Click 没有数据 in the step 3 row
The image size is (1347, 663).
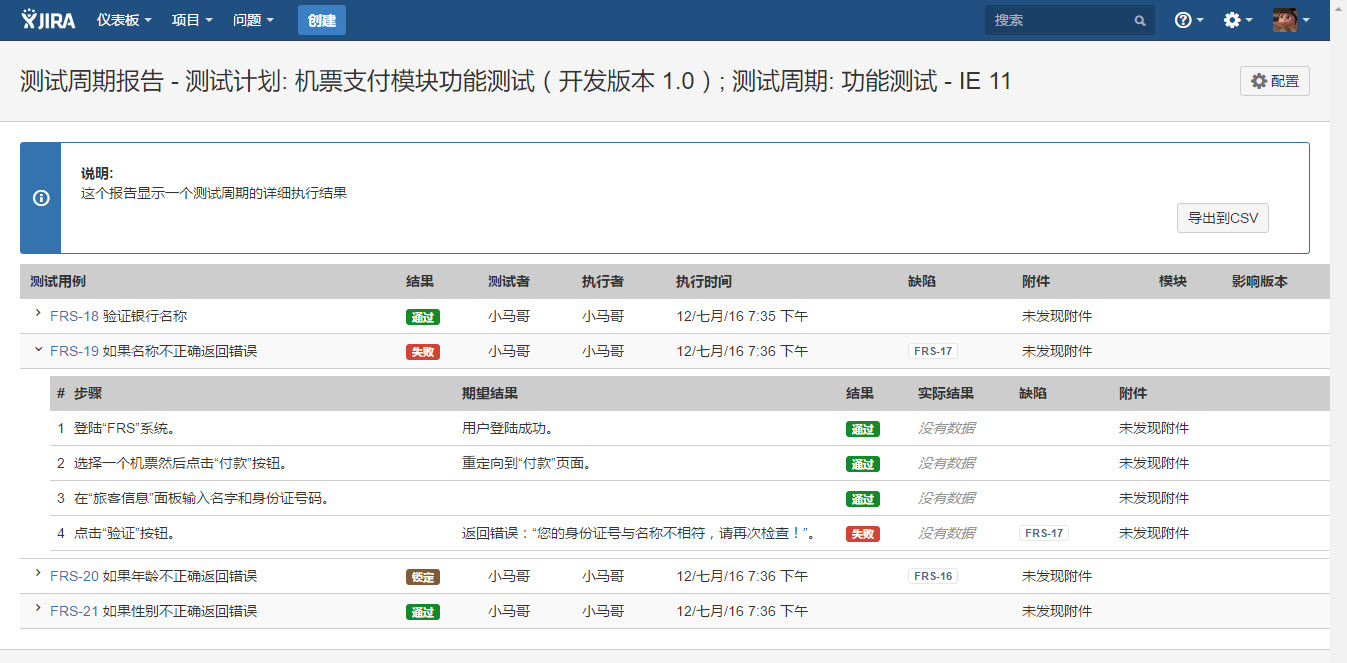tap(947, 498)
